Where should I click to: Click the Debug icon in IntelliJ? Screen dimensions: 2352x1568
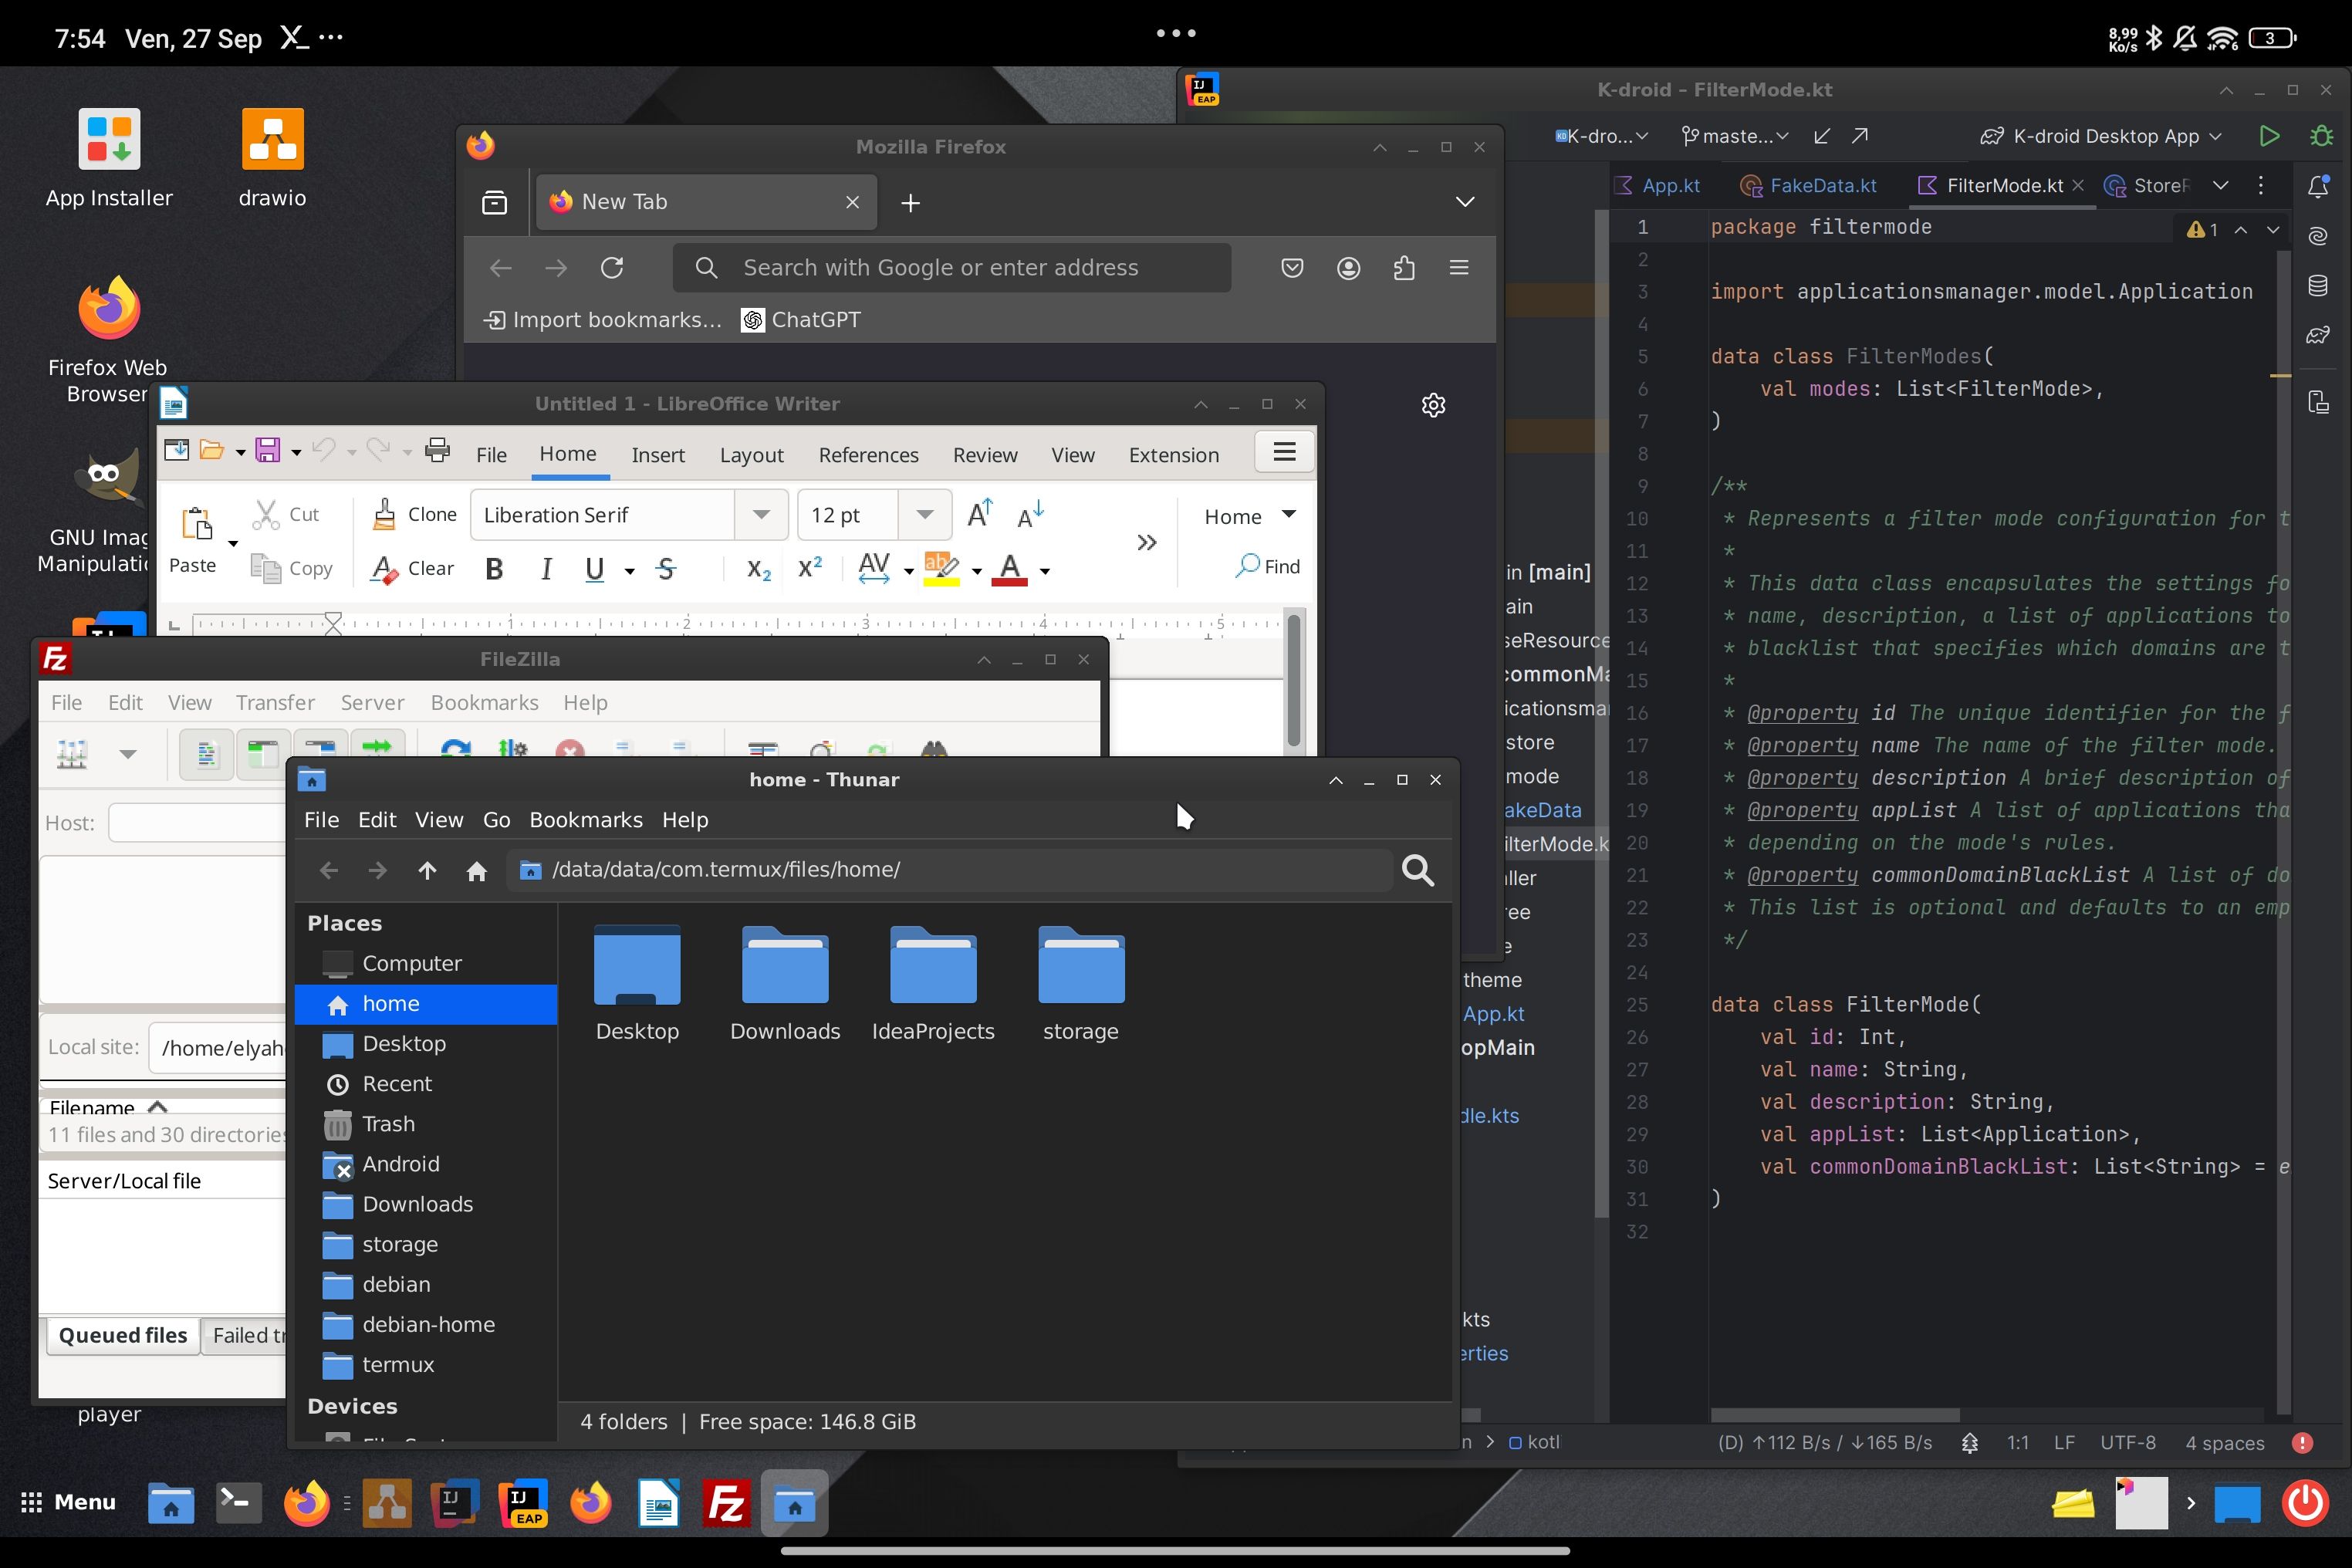click(x=2321, y=136)
